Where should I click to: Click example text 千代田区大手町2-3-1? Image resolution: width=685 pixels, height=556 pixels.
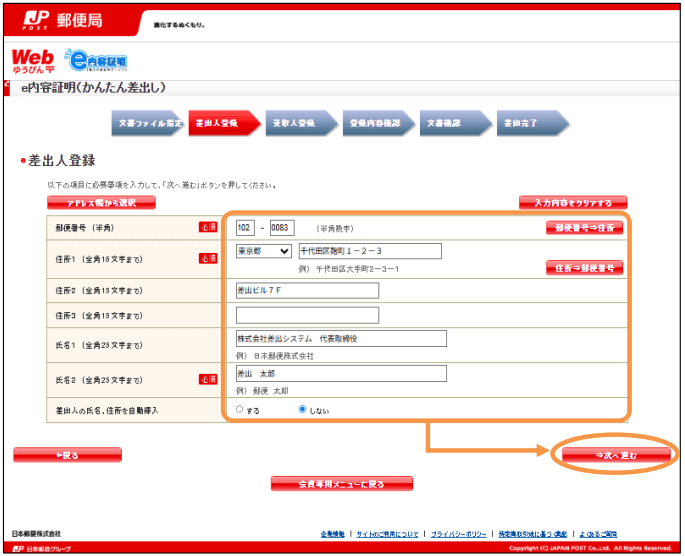[357, 269]
